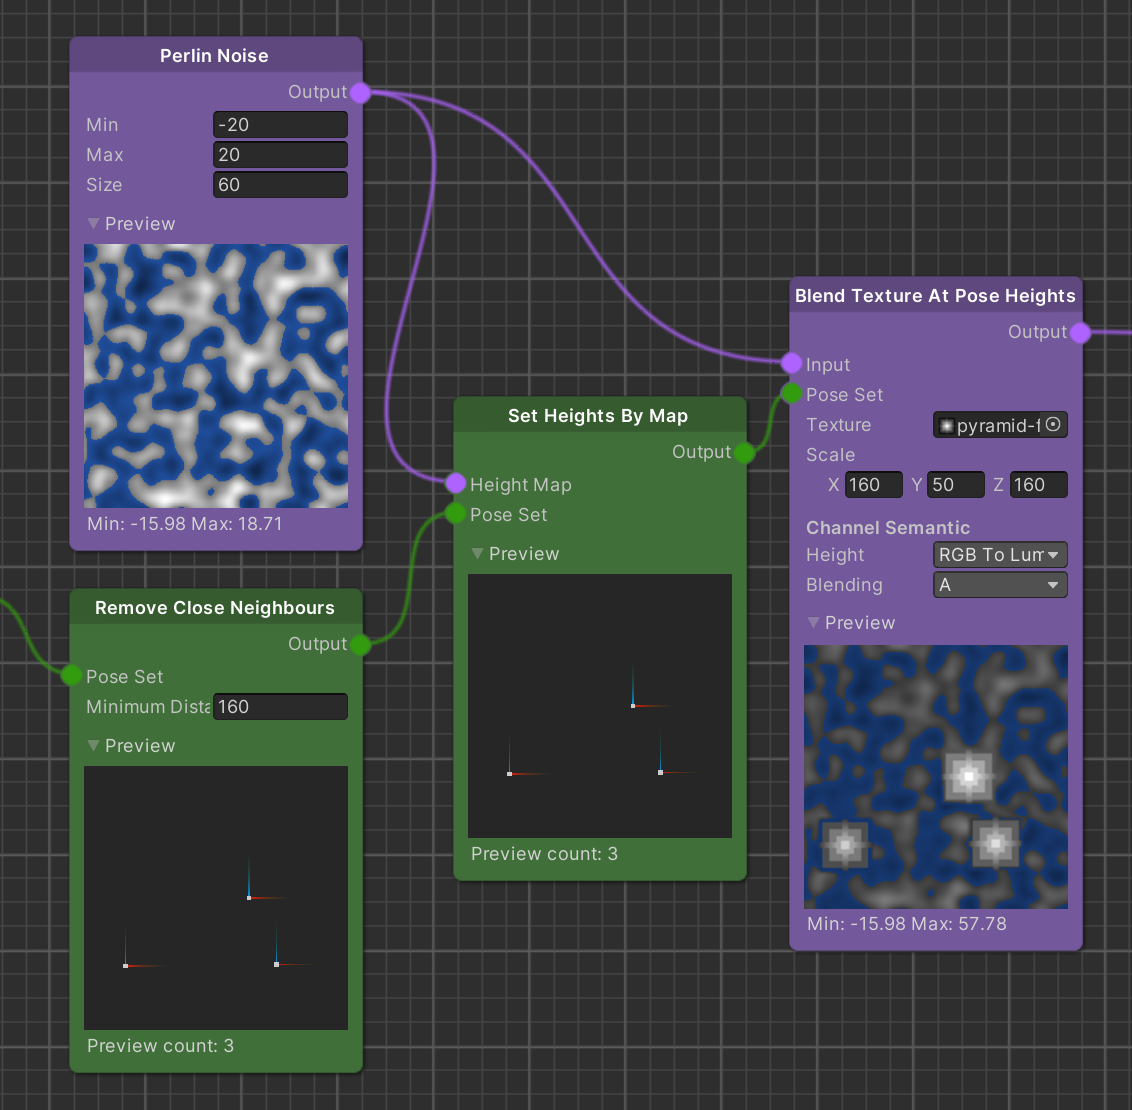Select the Scale Y field showing 50

point(955,484)
